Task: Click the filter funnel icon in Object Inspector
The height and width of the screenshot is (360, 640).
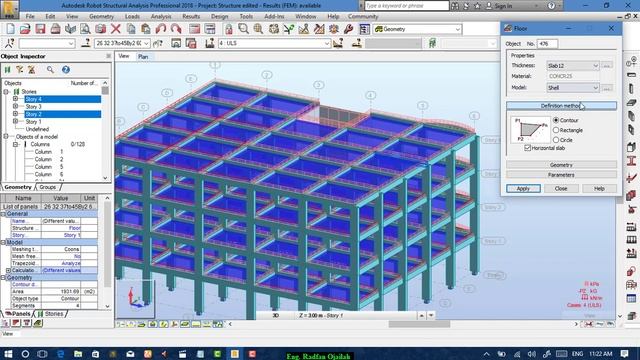Action: (x=20, y=70)
